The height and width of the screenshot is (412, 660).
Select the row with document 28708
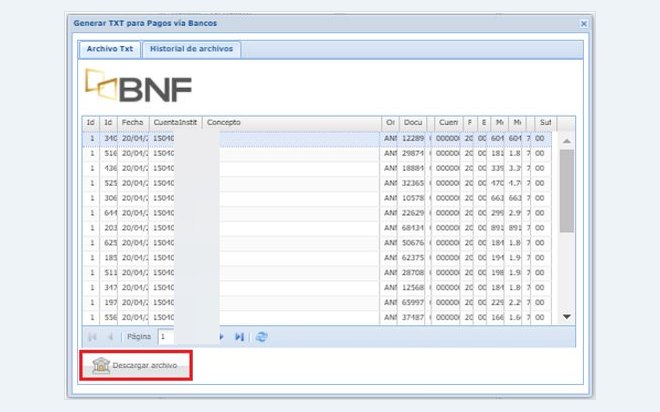pyautogui.click(x=317, y=273)
